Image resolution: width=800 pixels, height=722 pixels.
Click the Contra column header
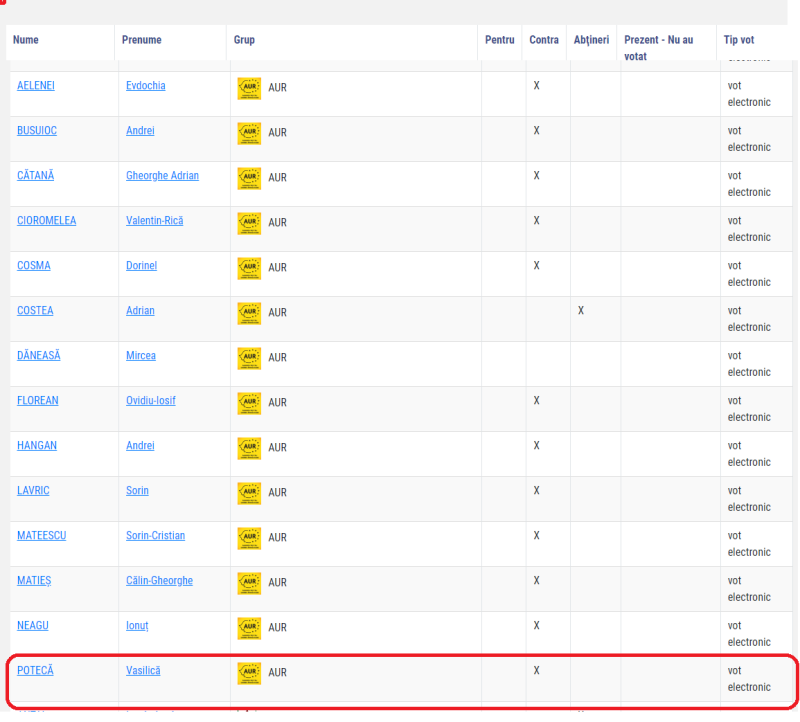coord(544,40)
